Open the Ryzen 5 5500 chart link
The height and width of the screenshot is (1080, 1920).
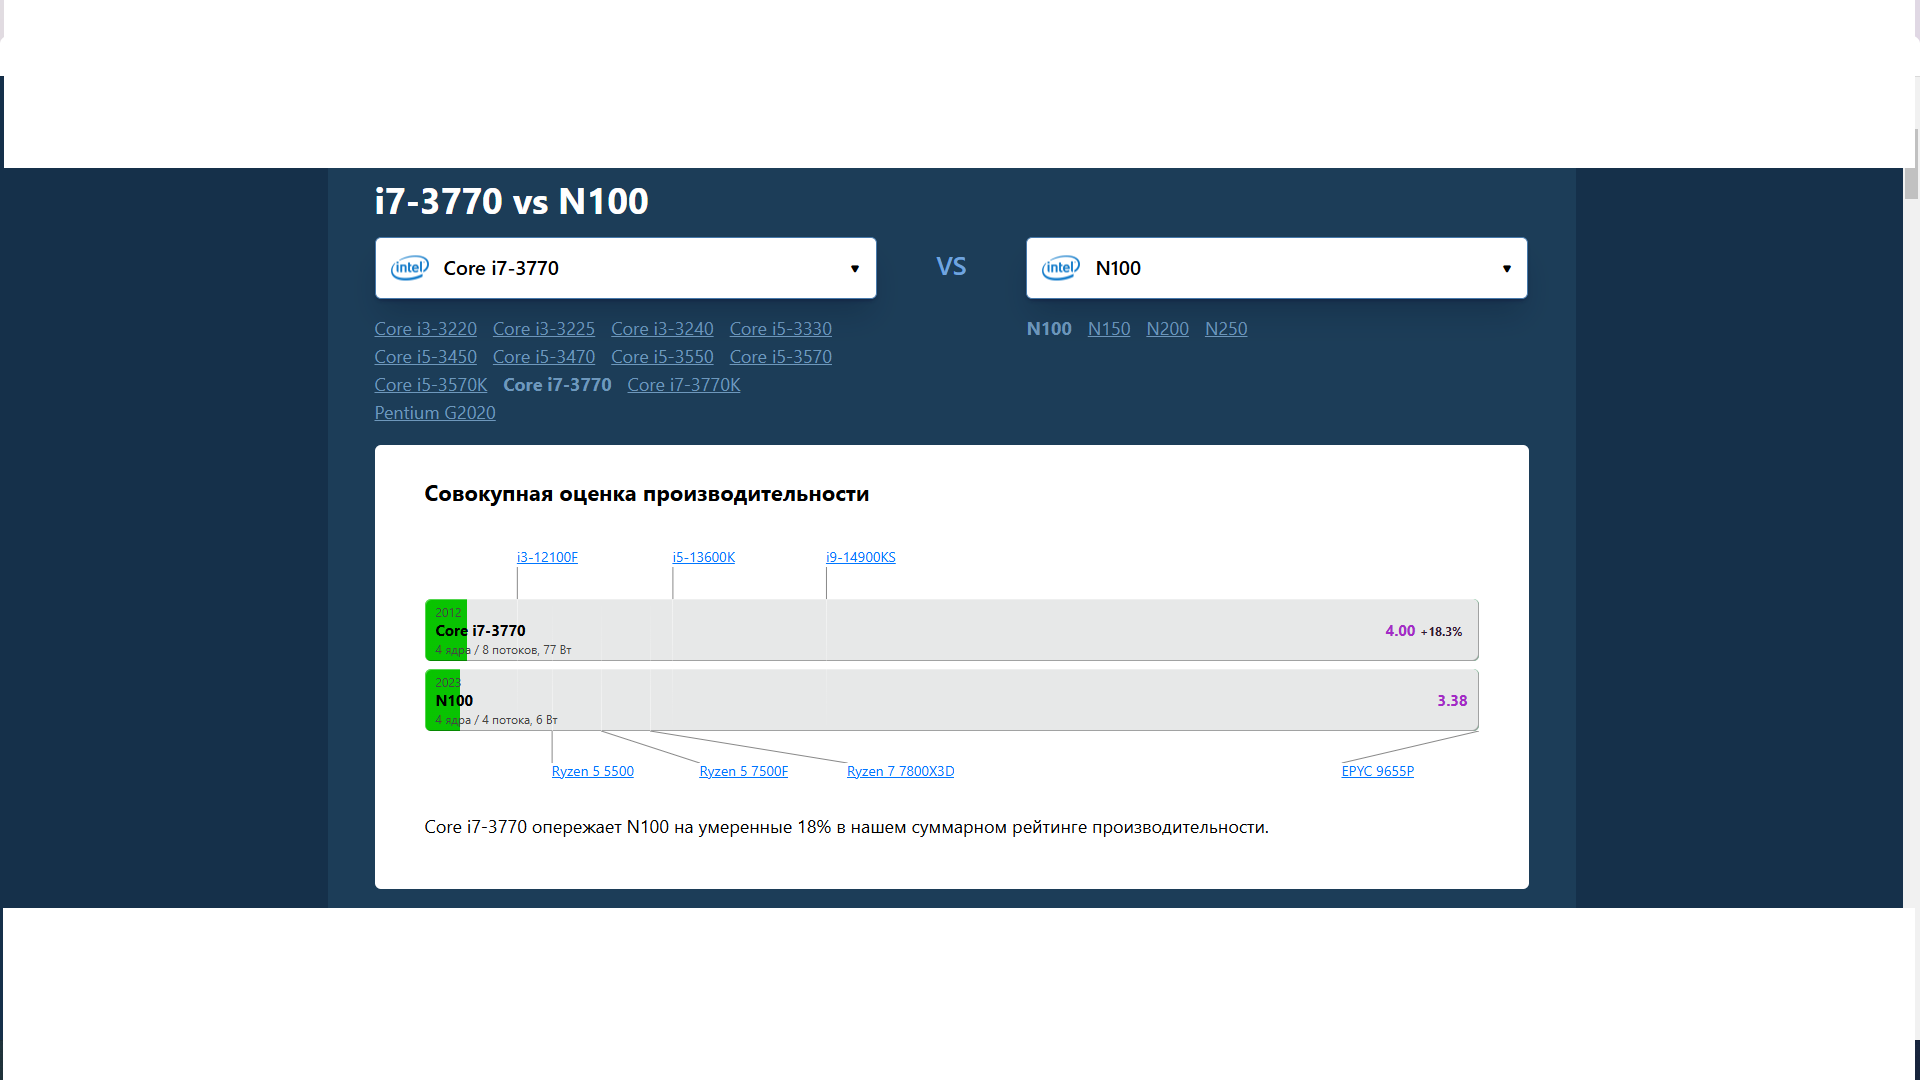click(x=593, y=771)
